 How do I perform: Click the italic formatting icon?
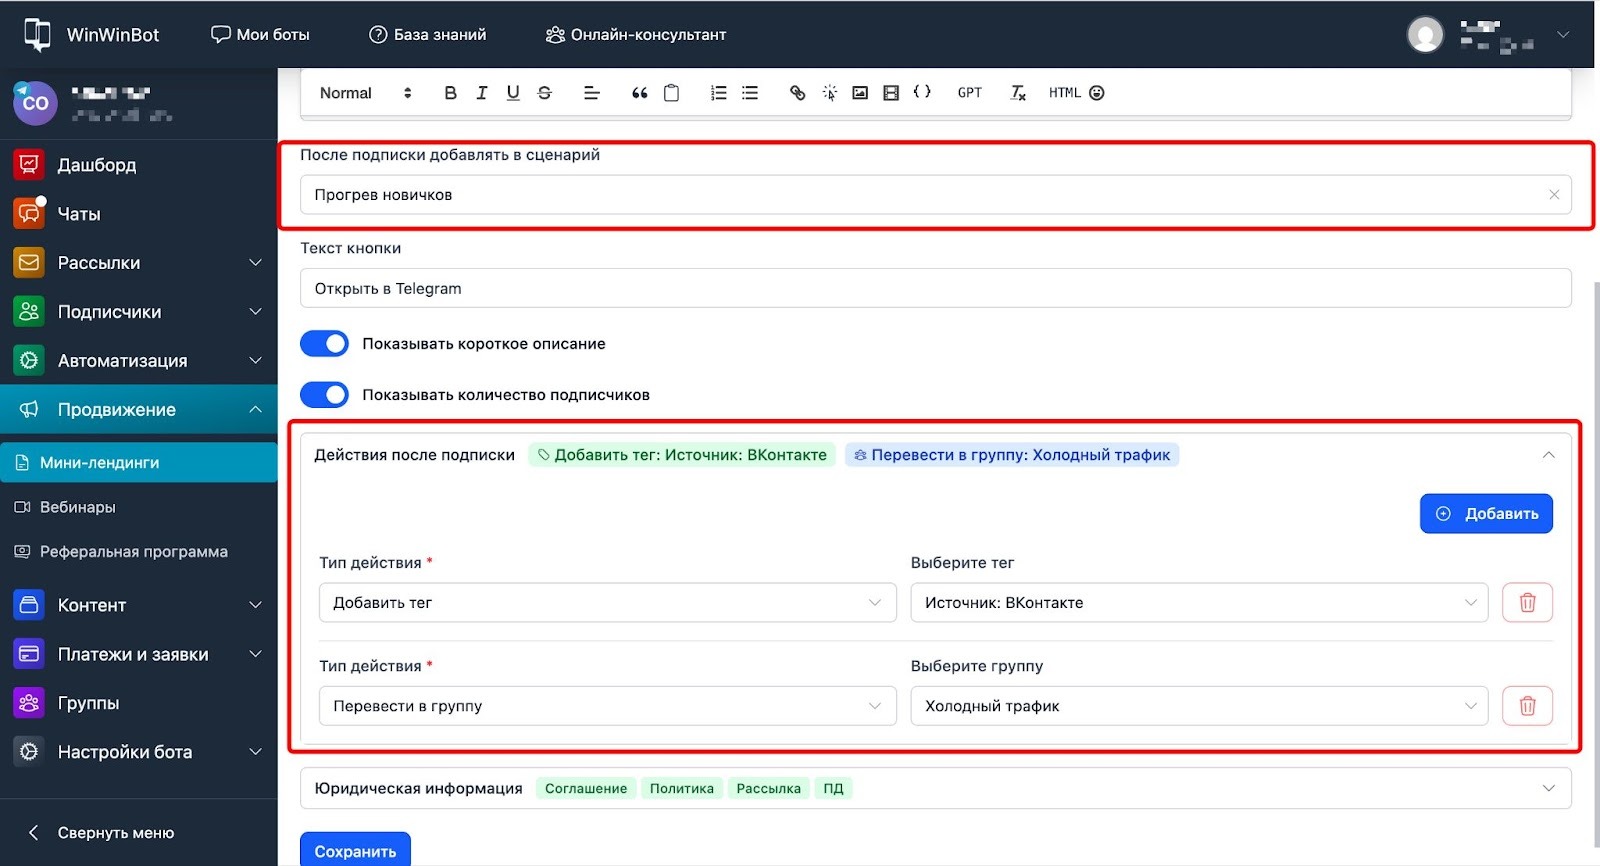click(481, 93)
